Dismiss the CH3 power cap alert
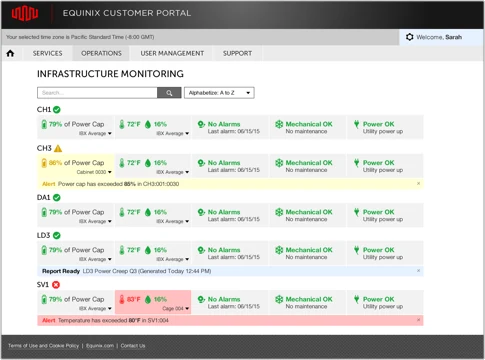Image resolution: width=485 pixels, height=360 pixels. click(x=419, y=184)
